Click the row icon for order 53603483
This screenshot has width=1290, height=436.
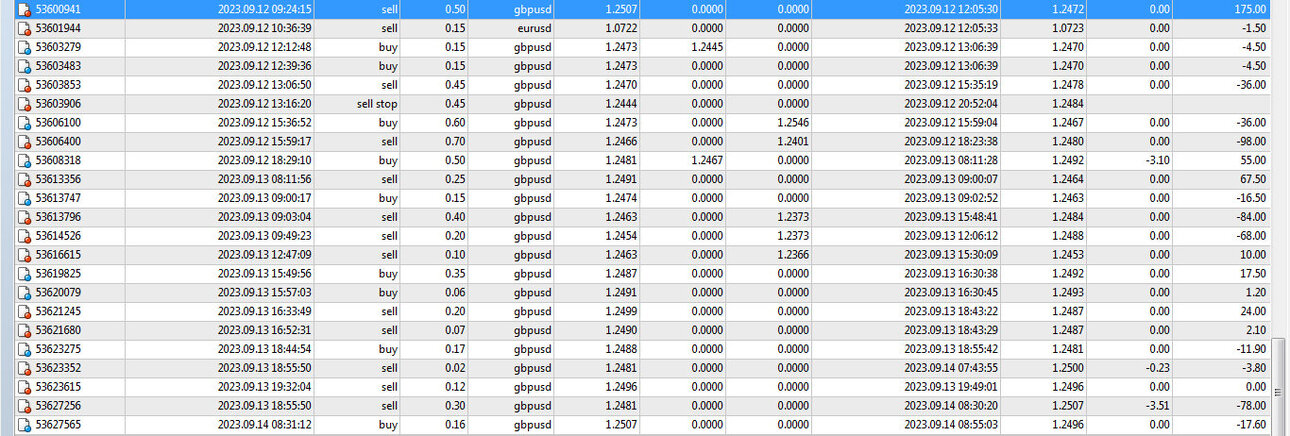point(24,66)
